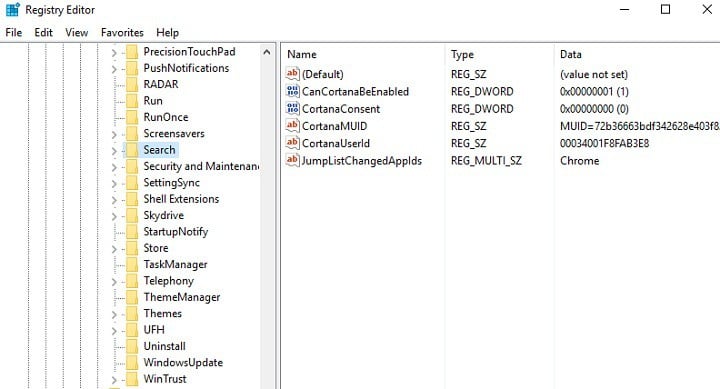Open the Edit menu
The height and width of the screenshot is (389, 720).
44,33
